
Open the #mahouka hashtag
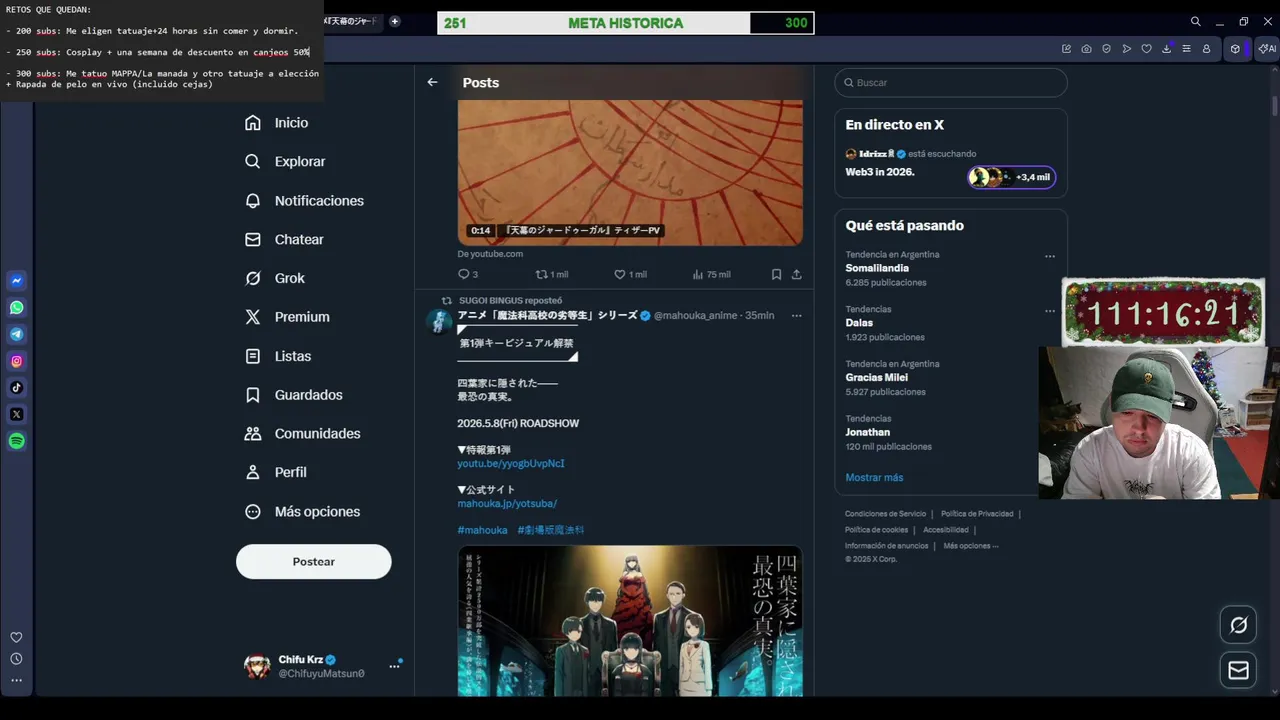(x=482, y=530)
